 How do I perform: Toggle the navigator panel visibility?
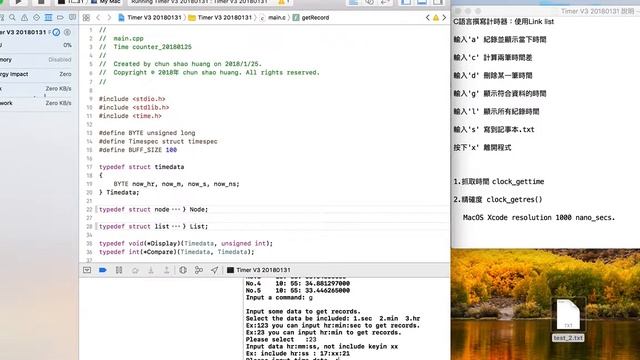(406, 2)
